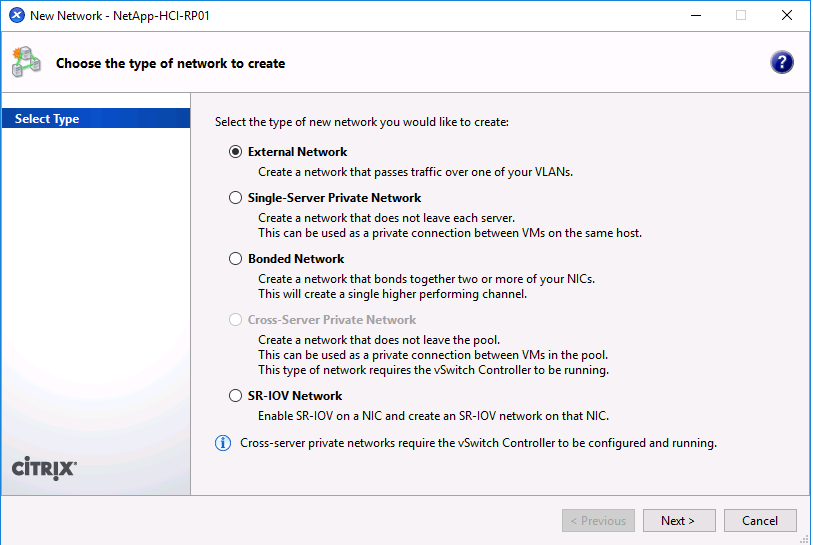Viewport: 813px width, 545px height.
Task: Click the disabled maximize window button
Action: tap(741, 16)
